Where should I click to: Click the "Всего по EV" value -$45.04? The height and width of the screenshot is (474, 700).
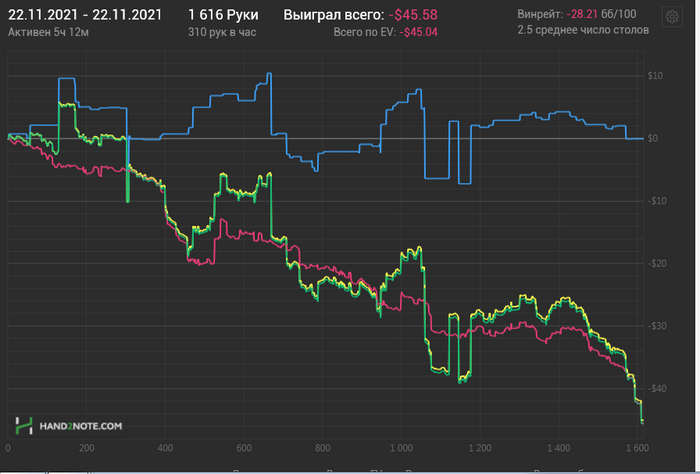[418, 32]
